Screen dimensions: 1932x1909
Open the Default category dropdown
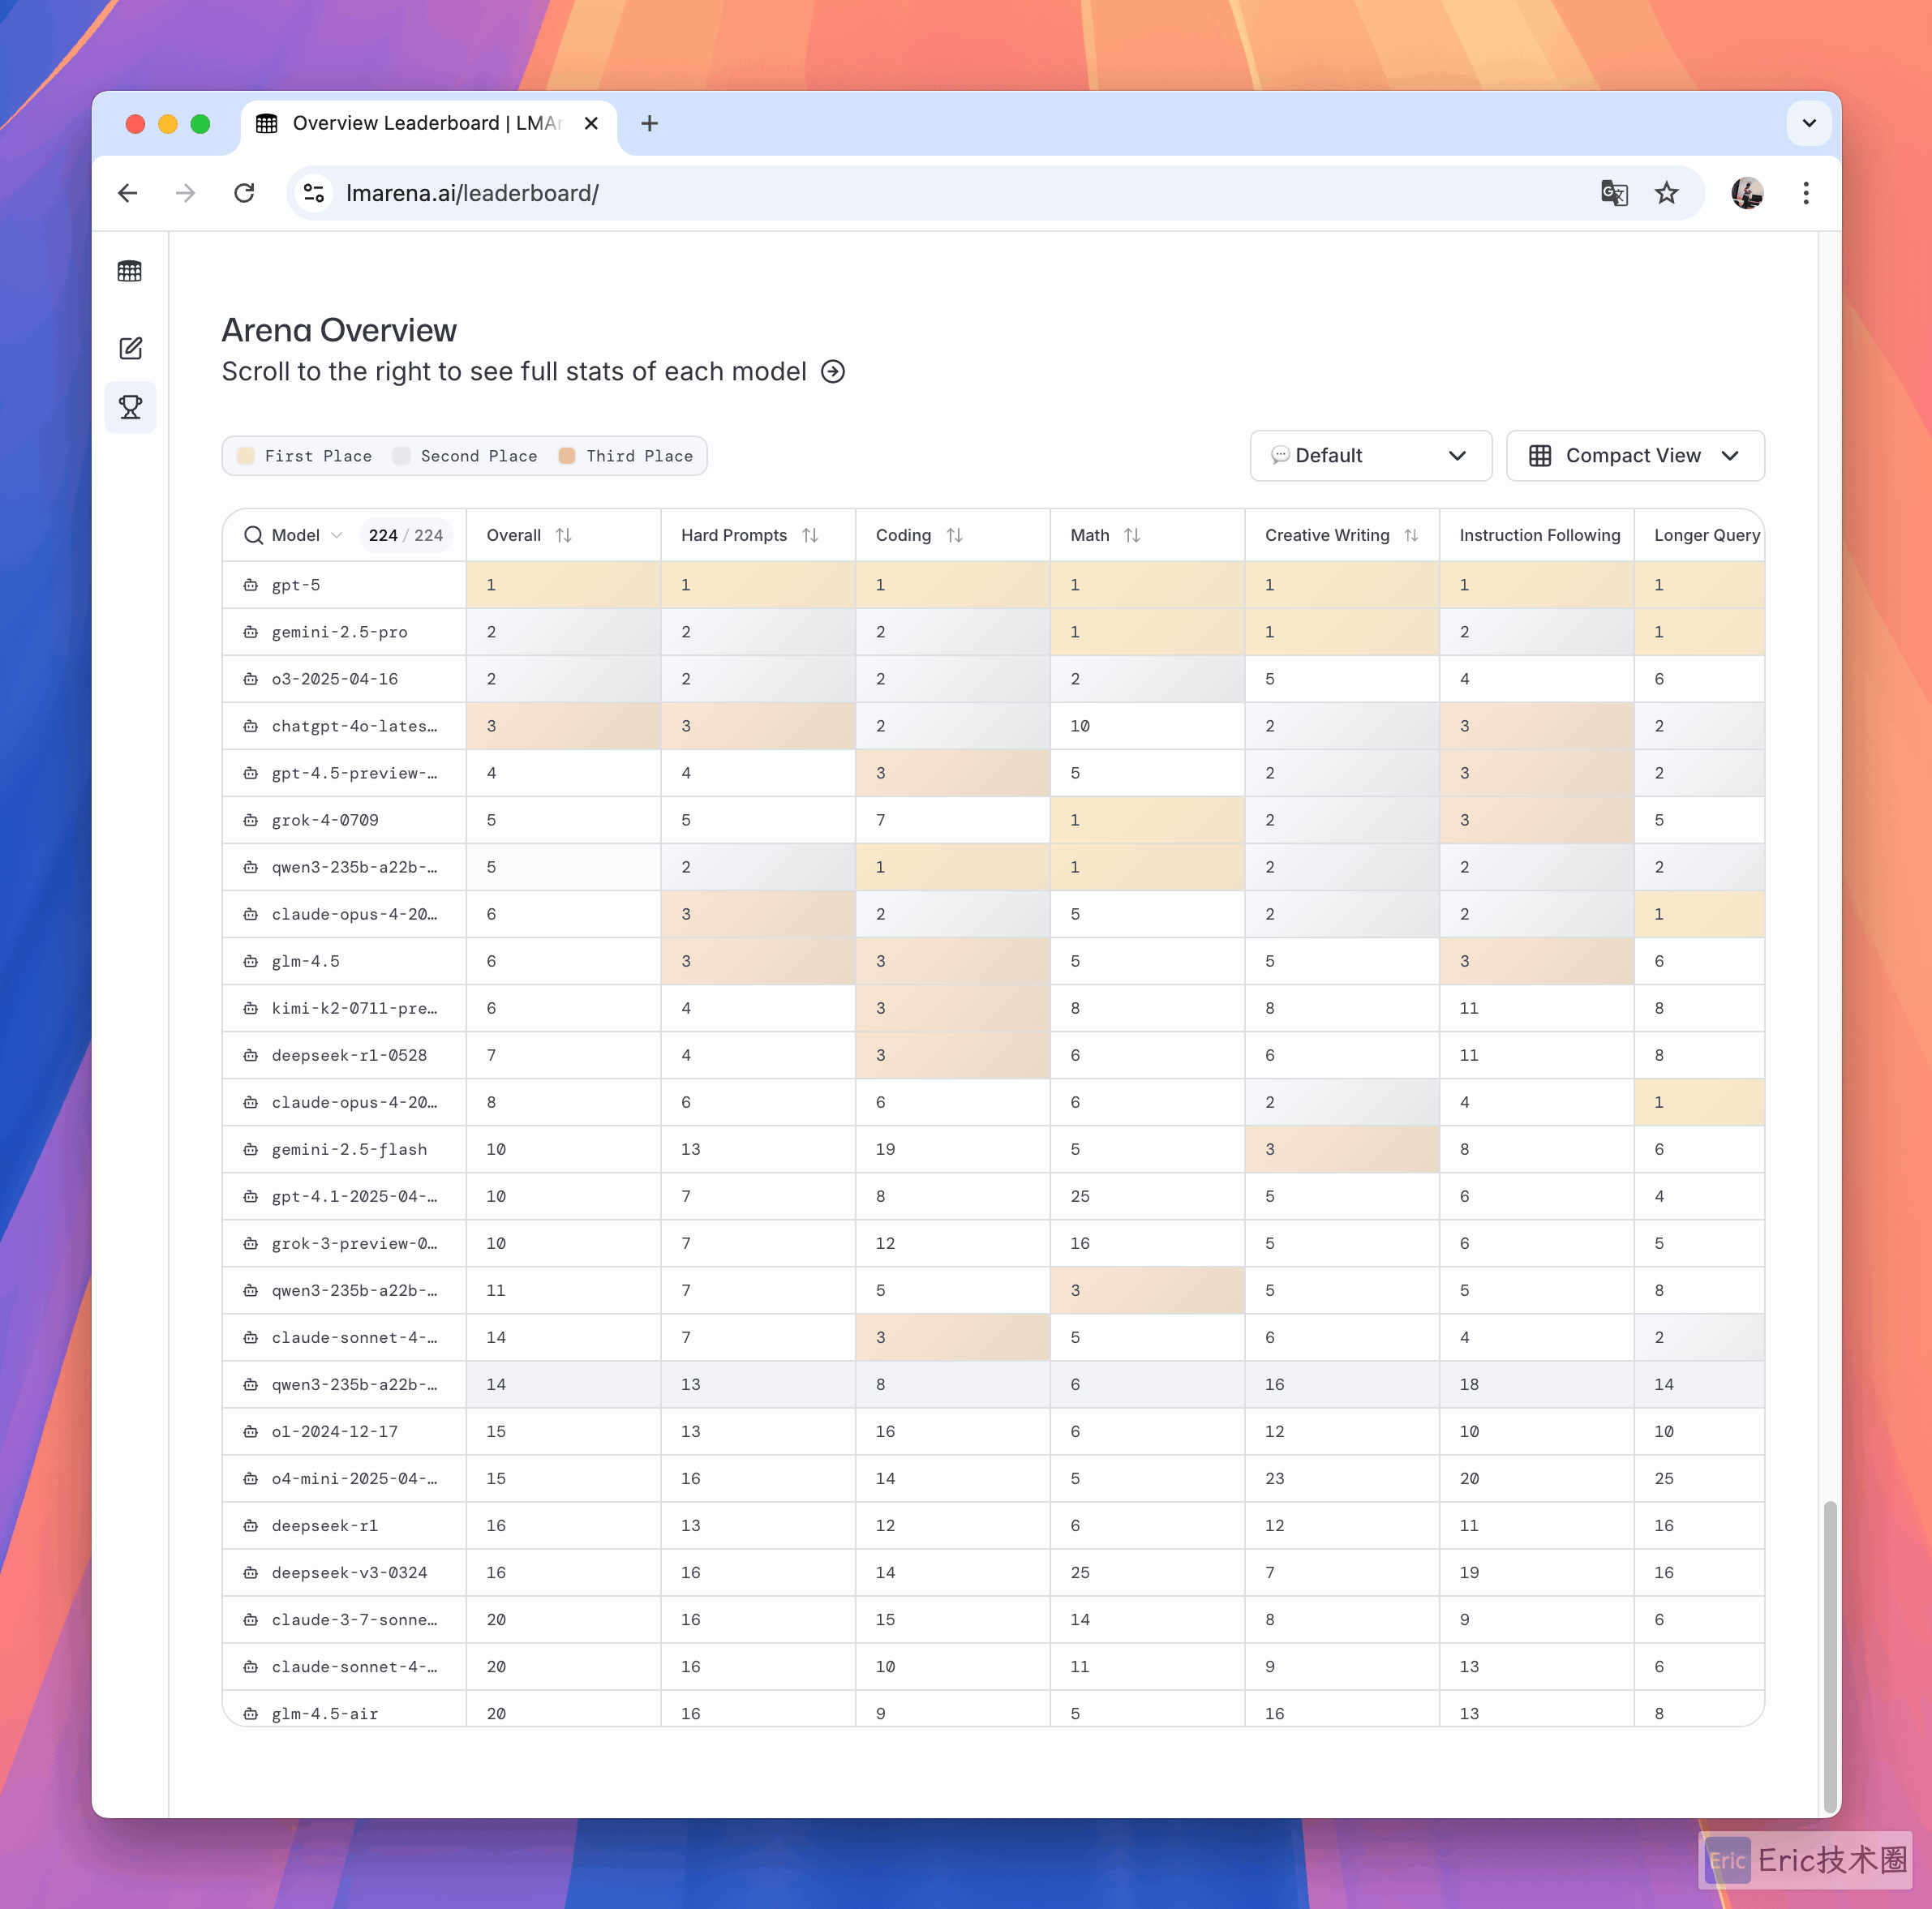[1370, 455]
